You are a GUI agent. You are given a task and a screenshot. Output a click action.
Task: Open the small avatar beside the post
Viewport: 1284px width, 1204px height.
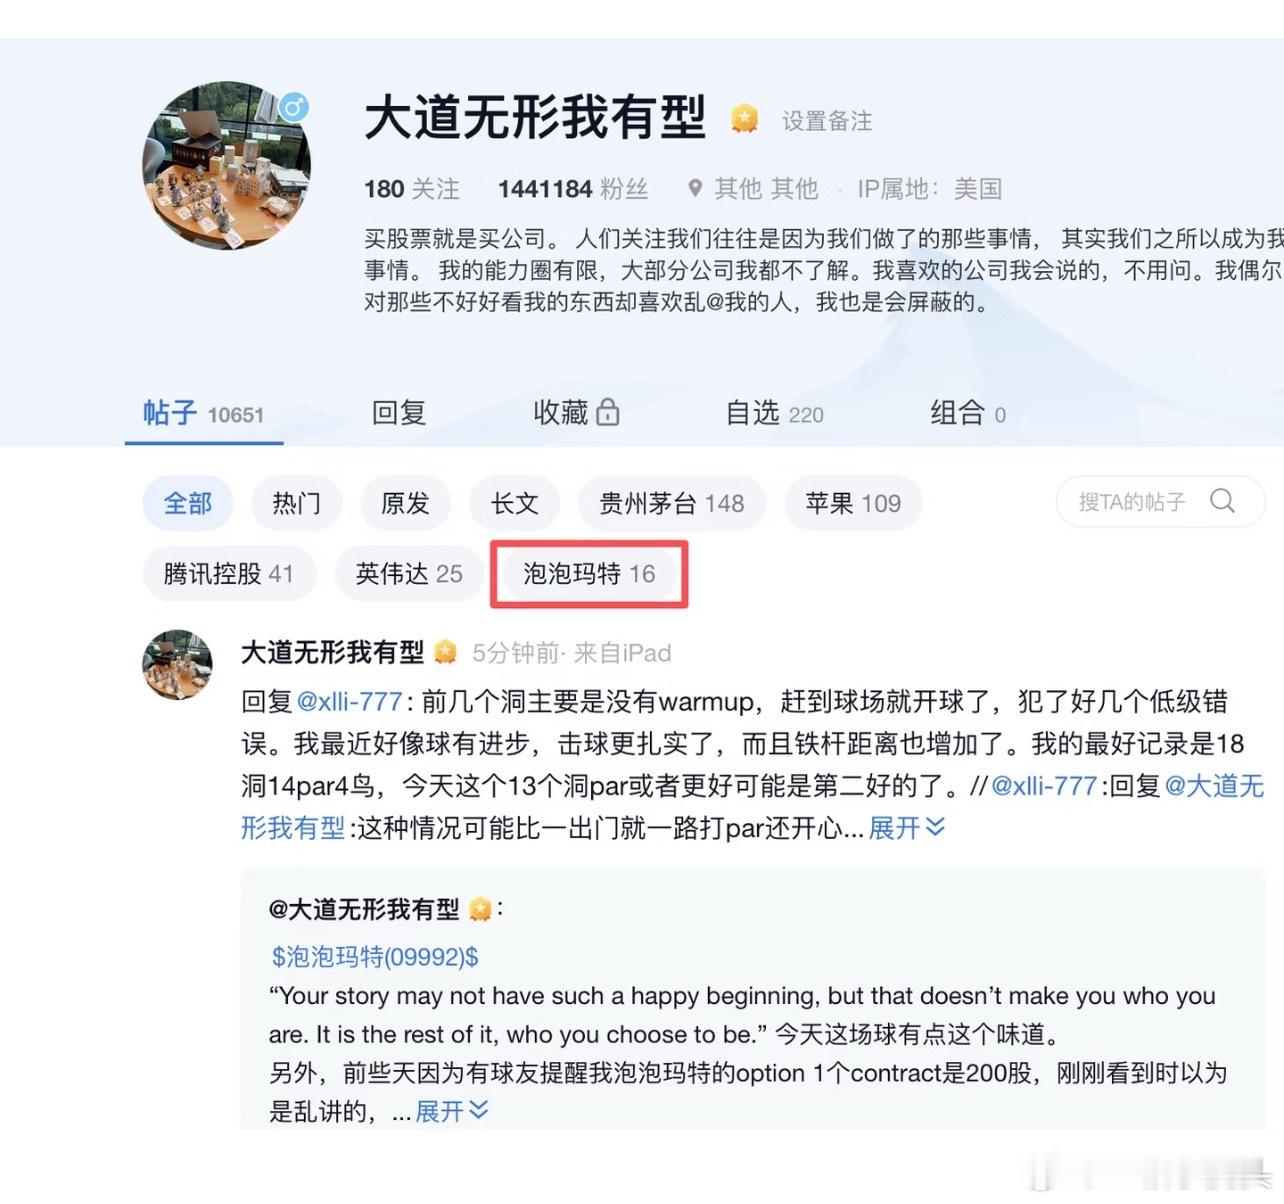(x=178, y=664)
